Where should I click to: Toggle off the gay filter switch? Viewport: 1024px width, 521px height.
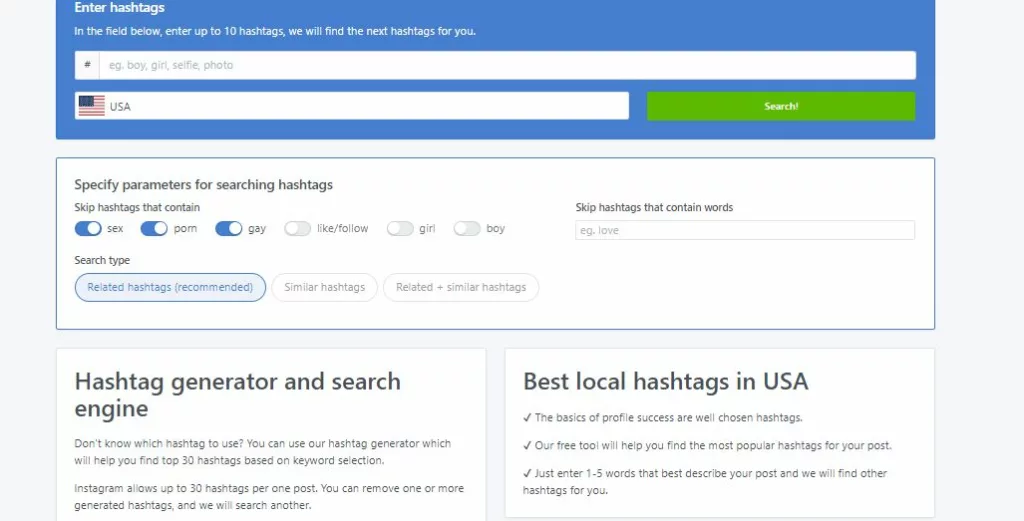pos(229,229)
